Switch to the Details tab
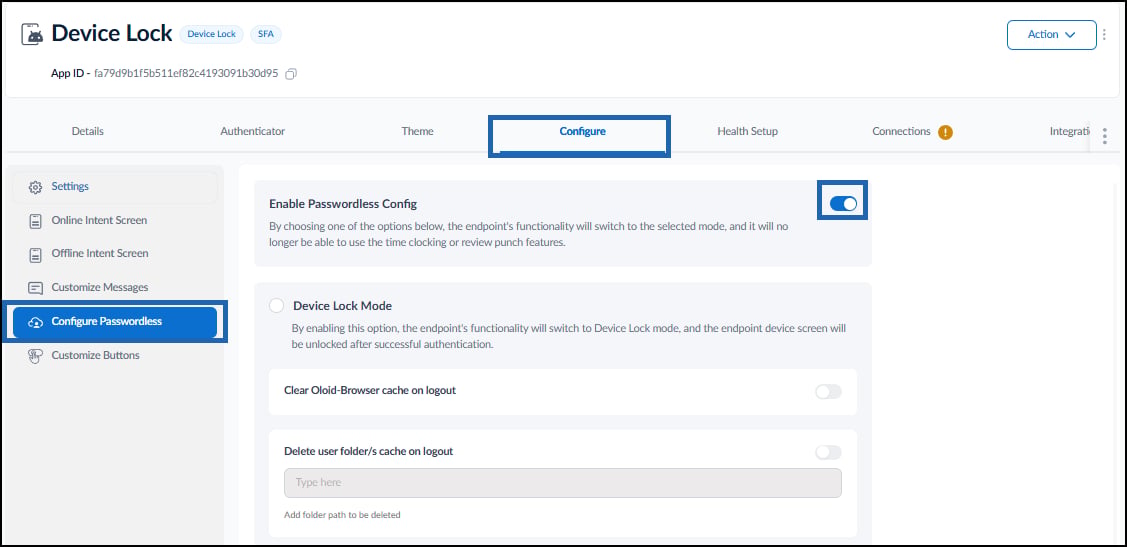This screenshot has height=547, width=1127. pyautogui.click(x=88, y=132)
